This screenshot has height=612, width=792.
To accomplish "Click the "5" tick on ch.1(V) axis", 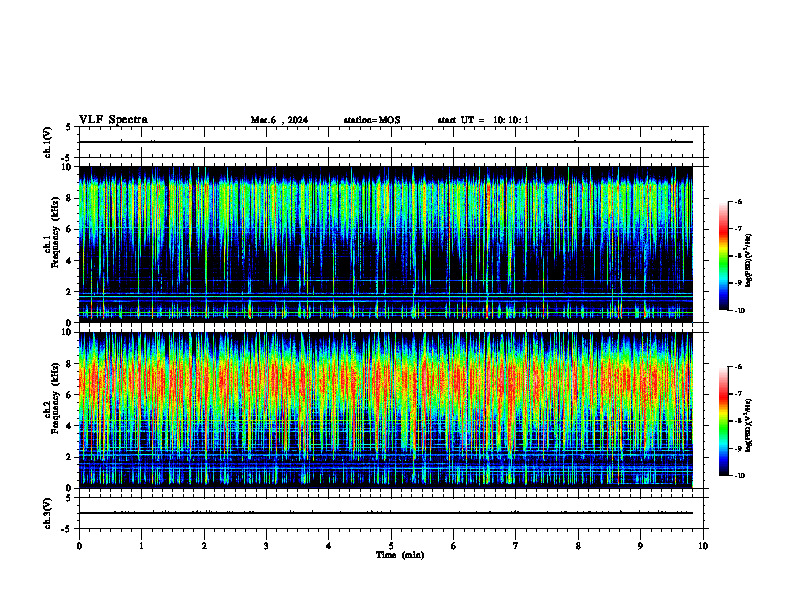I will (69, 127).
